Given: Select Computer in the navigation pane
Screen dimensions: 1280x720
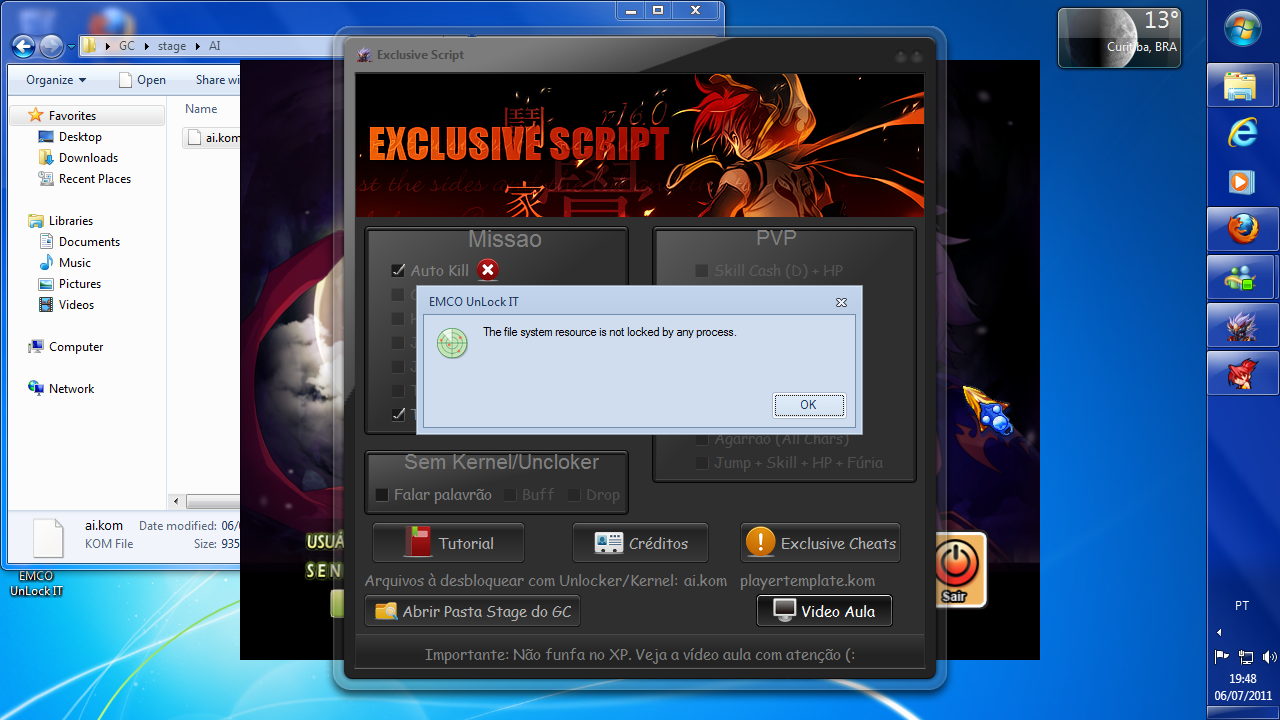Looking at the screenshot, I should pos(76,347).
